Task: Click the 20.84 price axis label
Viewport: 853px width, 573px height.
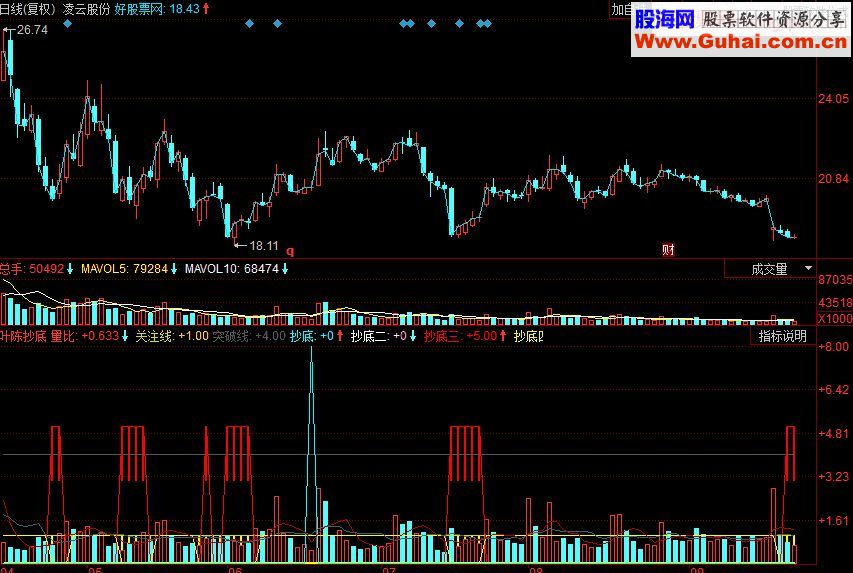Action: [x=833, y=179]
